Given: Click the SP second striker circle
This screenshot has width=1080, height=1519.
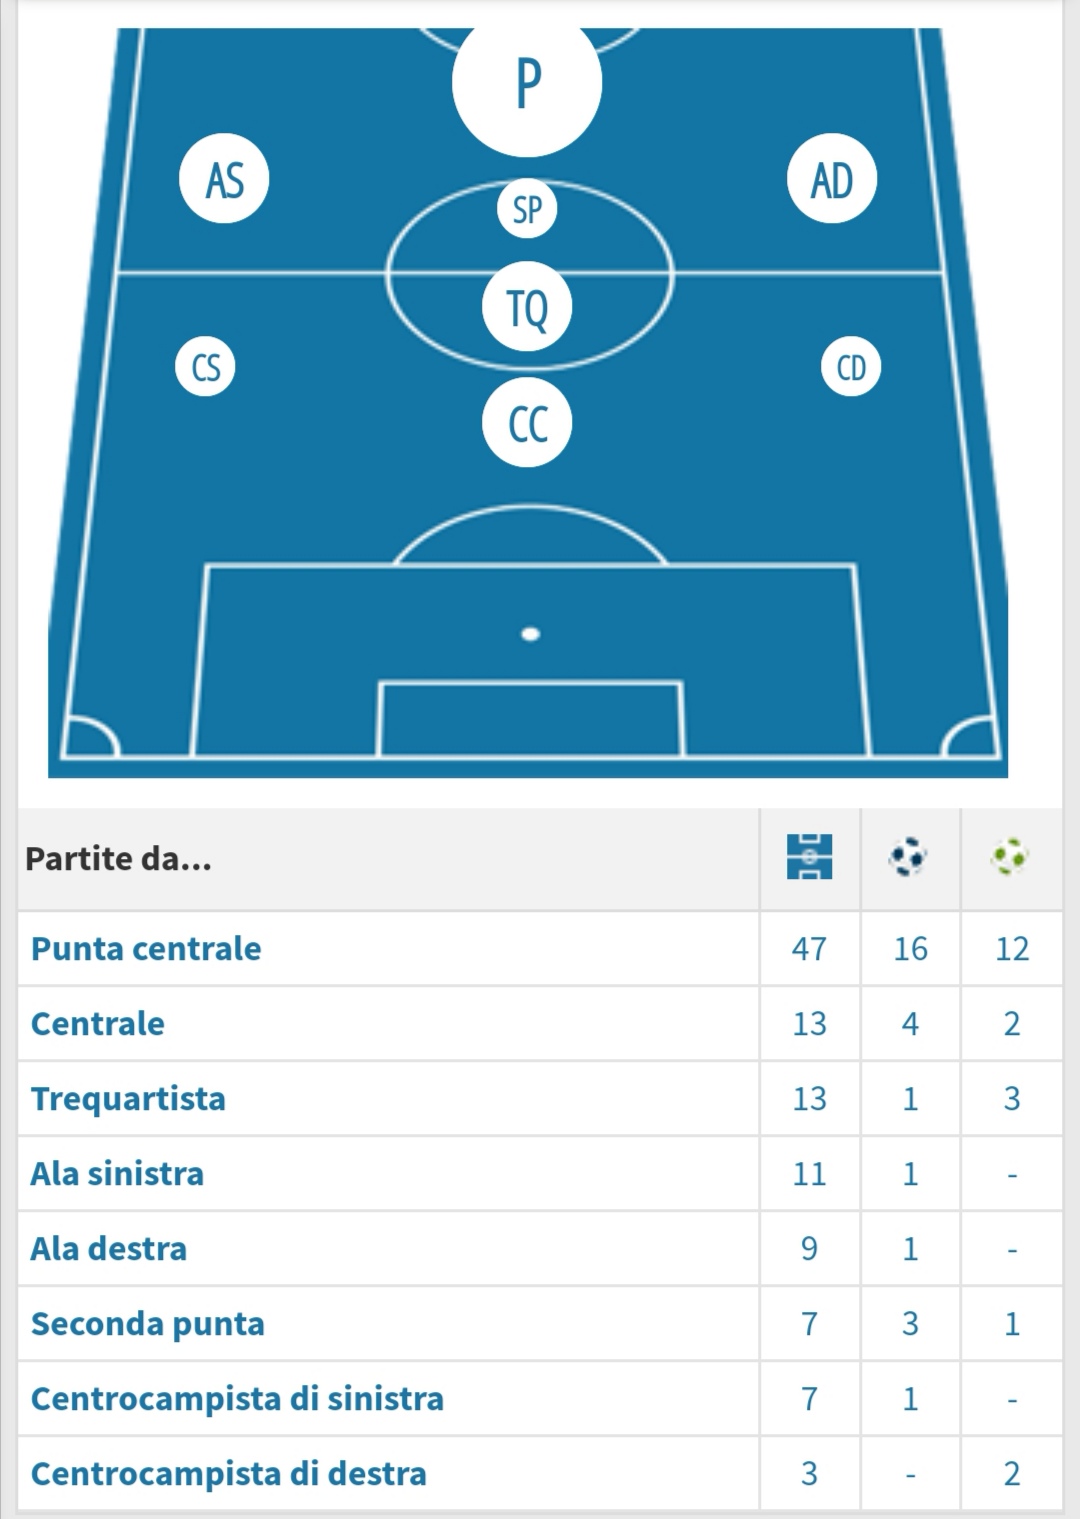Looking at the screenshot, I should point(527,209).
